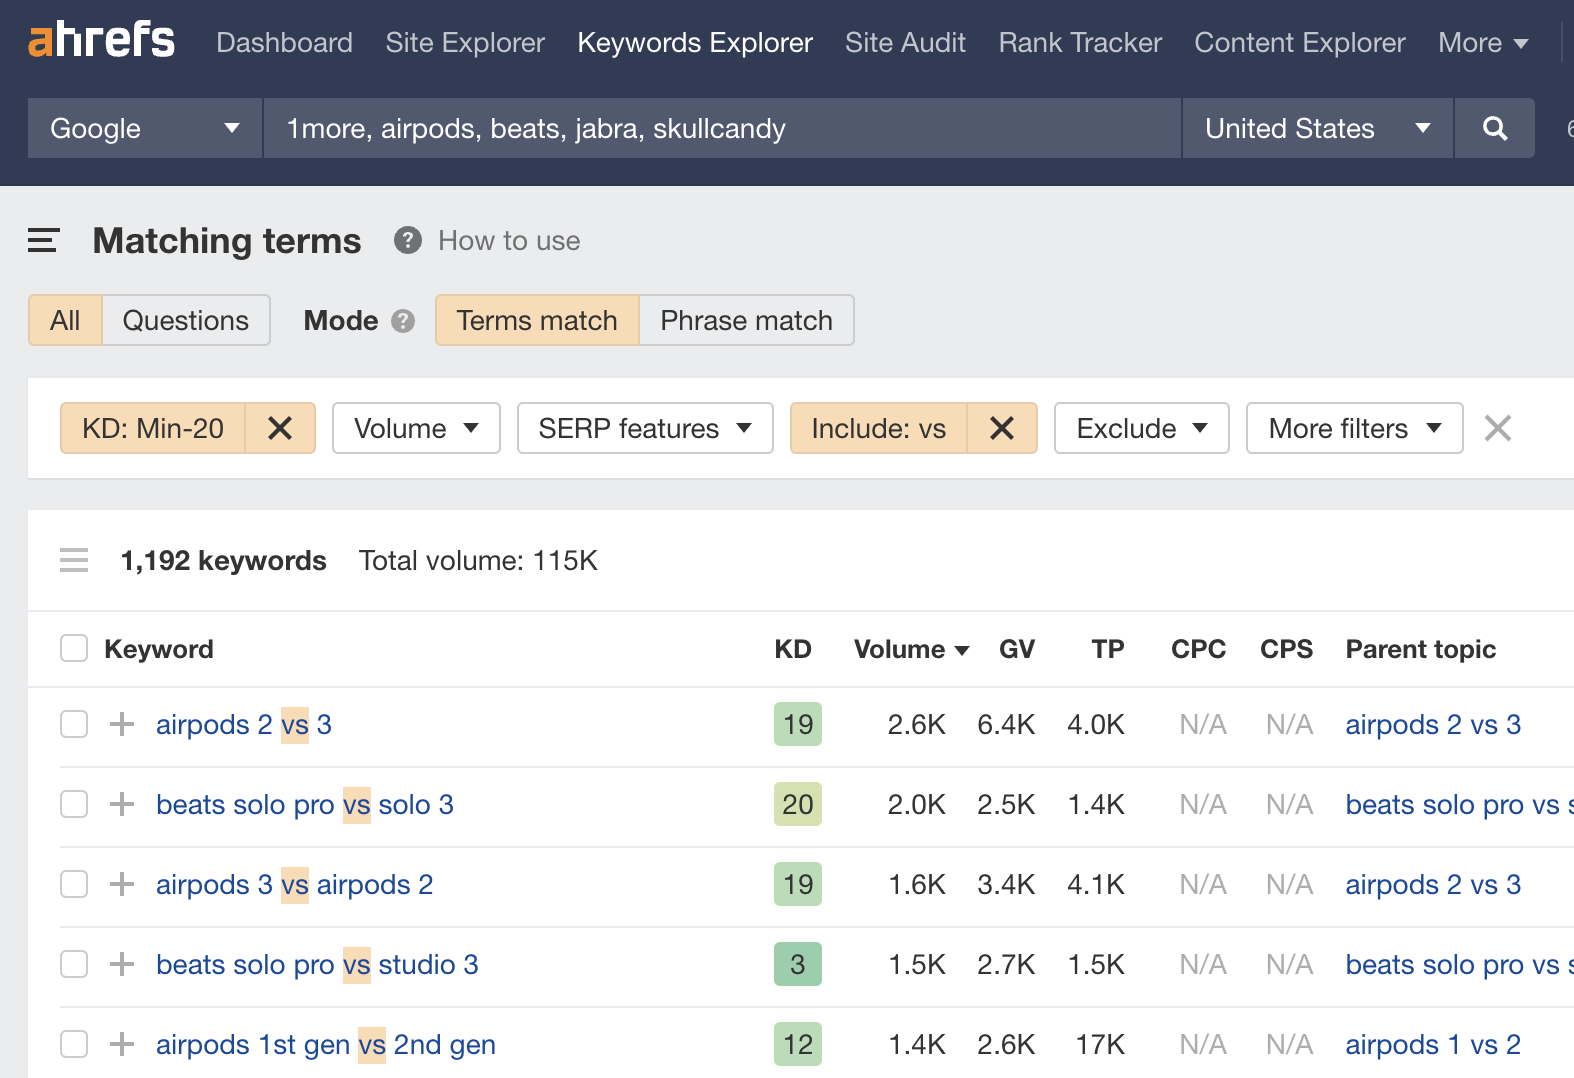Click the CPC column header
Image resolution: width=1574 pixels, height=1078 pixels.
click(1198, 649)
